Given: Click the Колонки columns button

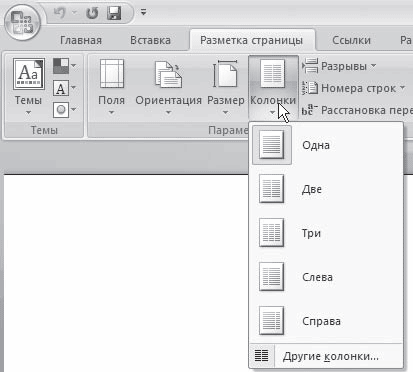Looking at the screenshot, I should [x=273, y=87].
